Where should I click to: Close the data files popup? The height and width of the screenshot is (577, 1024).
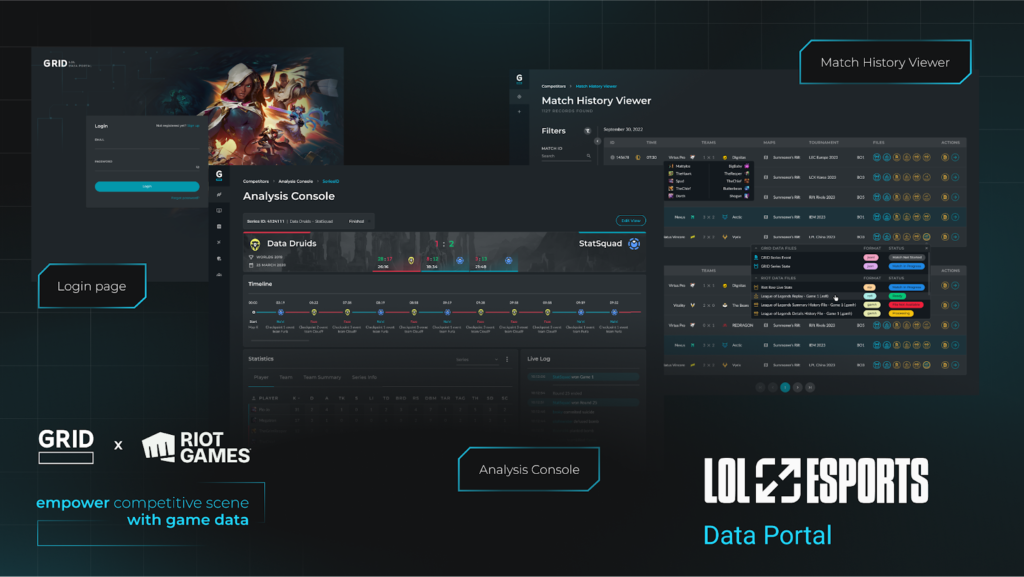(926, 247)
